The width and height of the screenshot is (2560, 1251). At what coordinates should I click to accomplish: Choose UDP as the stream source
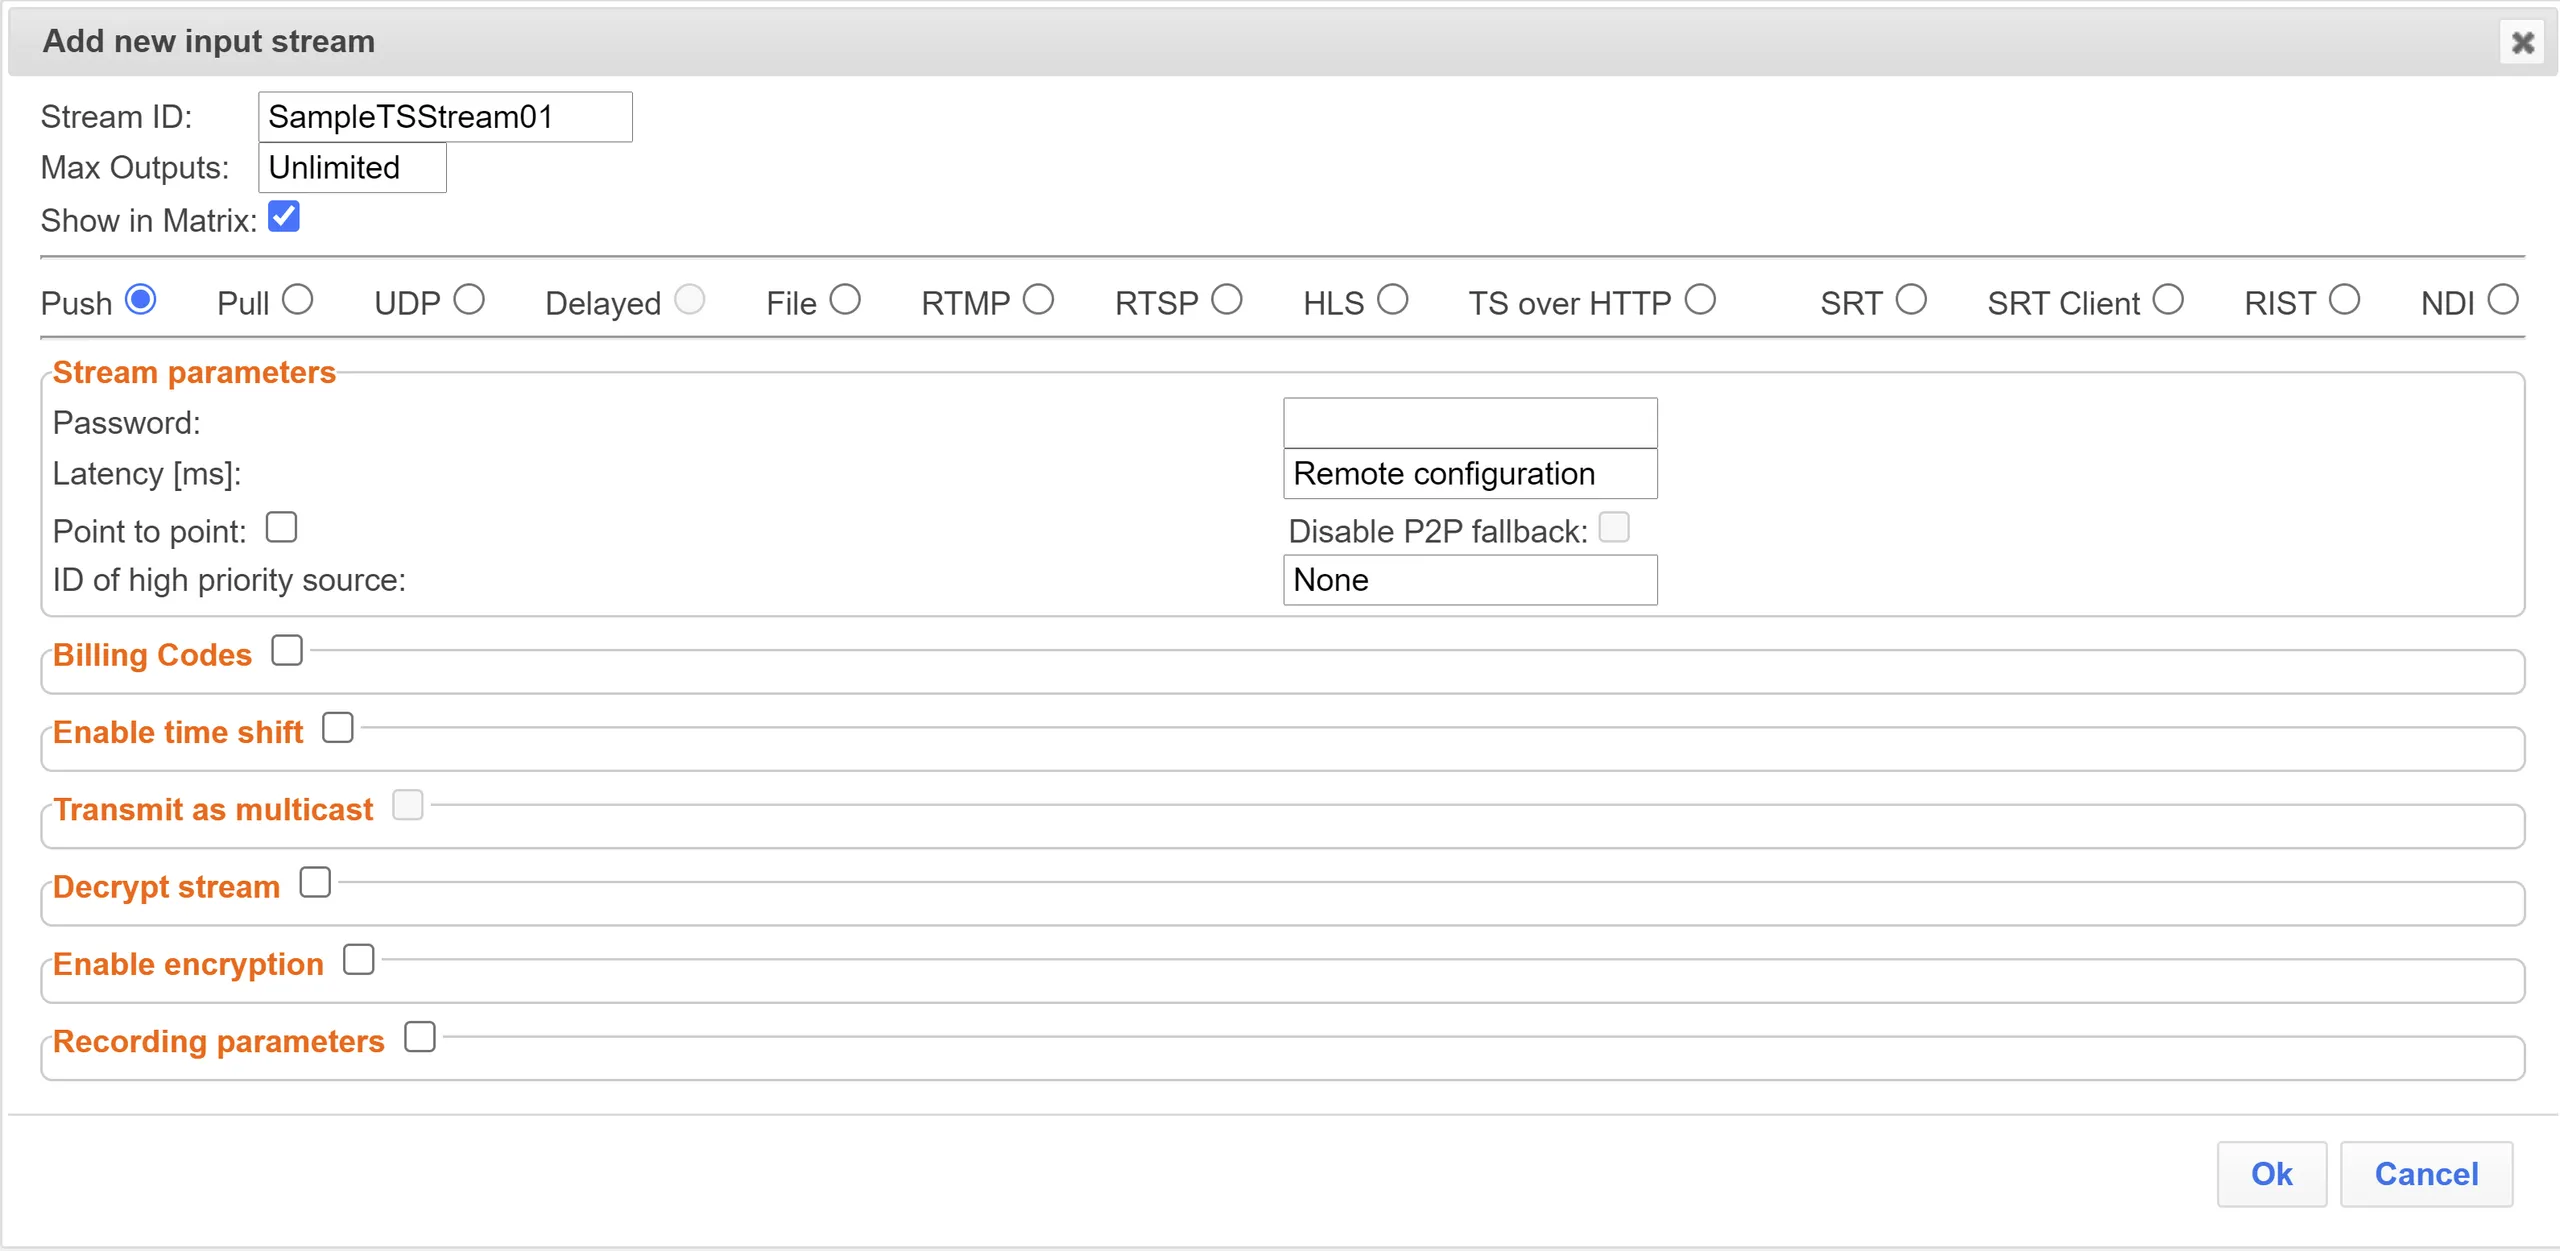pyautogui.click(x=468, y=300)
